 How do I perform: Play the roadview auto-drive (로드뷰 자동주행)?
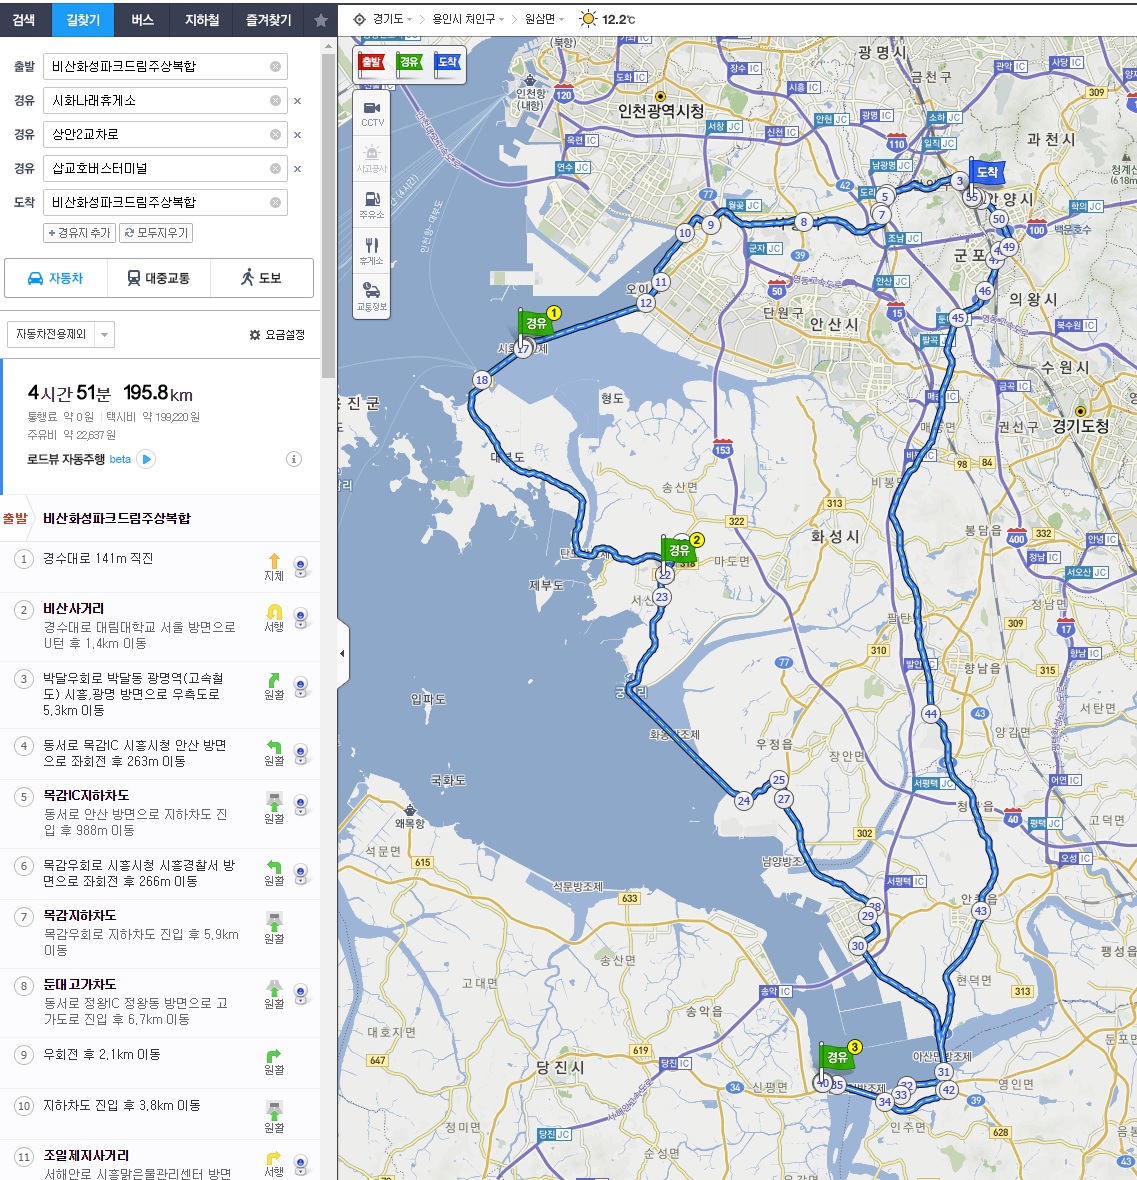(146, 459)
